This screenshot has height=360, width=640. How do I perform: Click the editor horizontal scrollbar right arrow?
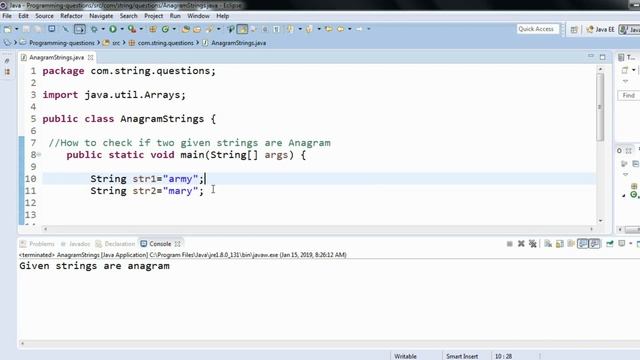coord(591,229)
